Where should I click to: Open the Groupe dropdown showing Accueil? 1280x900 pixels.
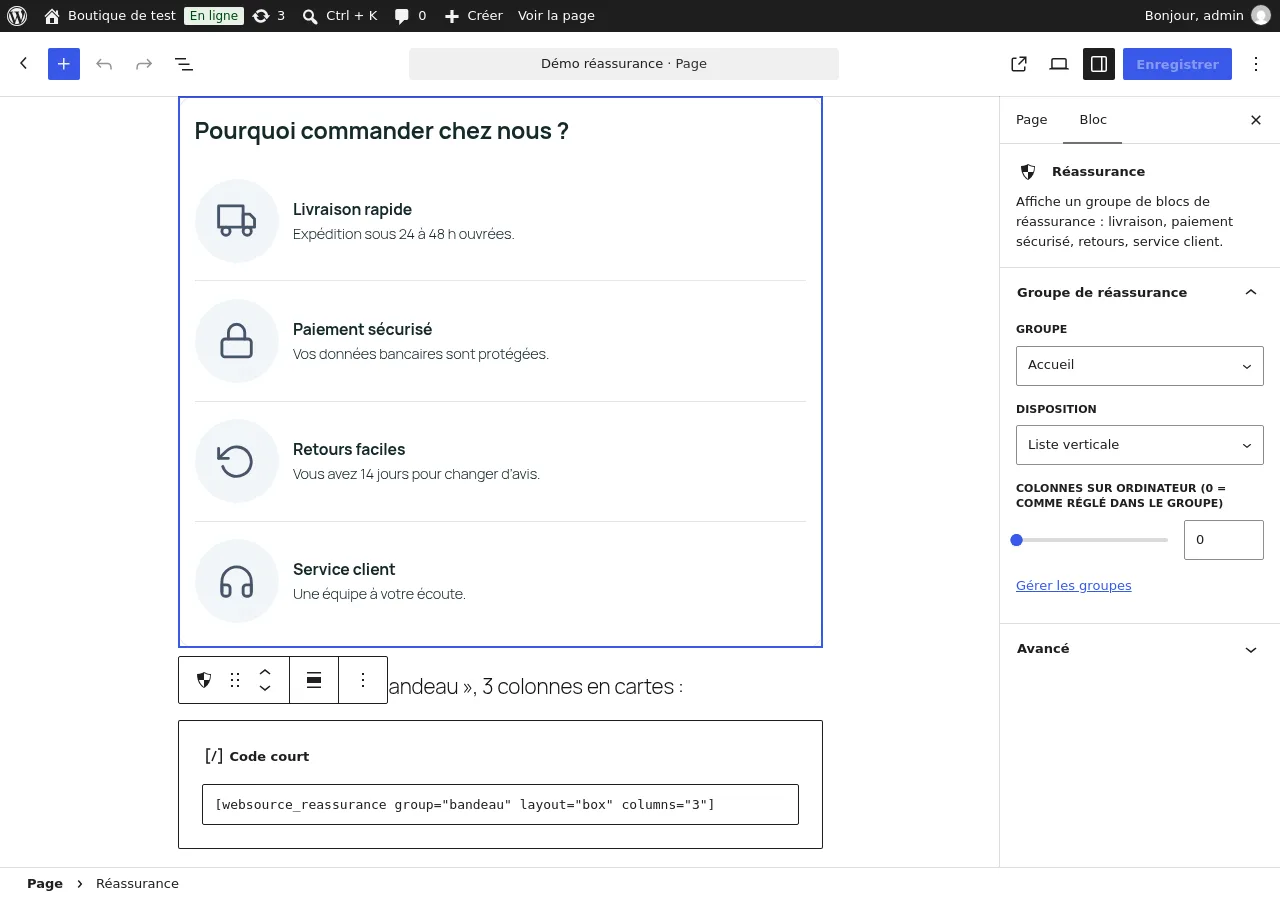[1140, 366]
